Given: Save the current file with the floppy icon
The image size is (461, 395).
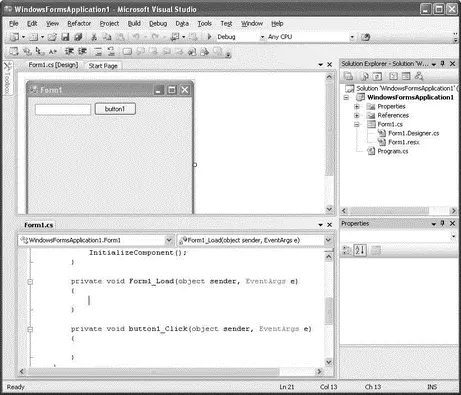Looking at the screenshot, I should click(x=65, y=37).
